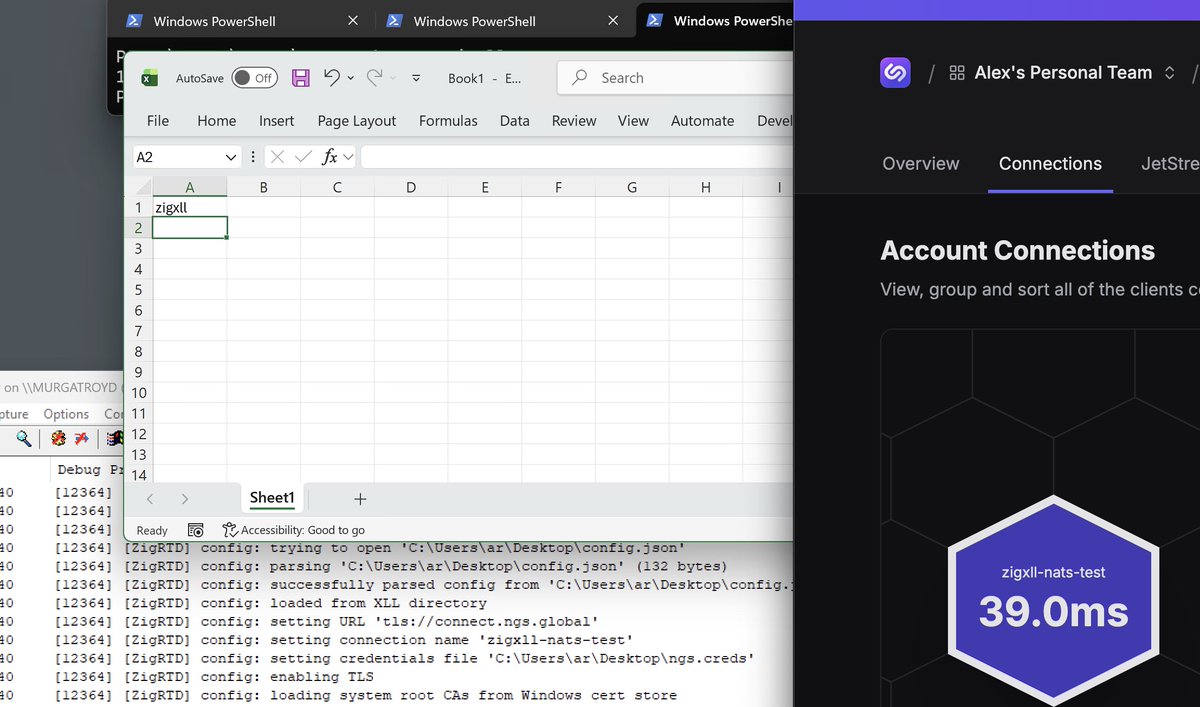This screenshot has width=1200, height=707.
Task: Click the red arrow toolbar icon in debug viewer
Action: click(x=81, y=438)
